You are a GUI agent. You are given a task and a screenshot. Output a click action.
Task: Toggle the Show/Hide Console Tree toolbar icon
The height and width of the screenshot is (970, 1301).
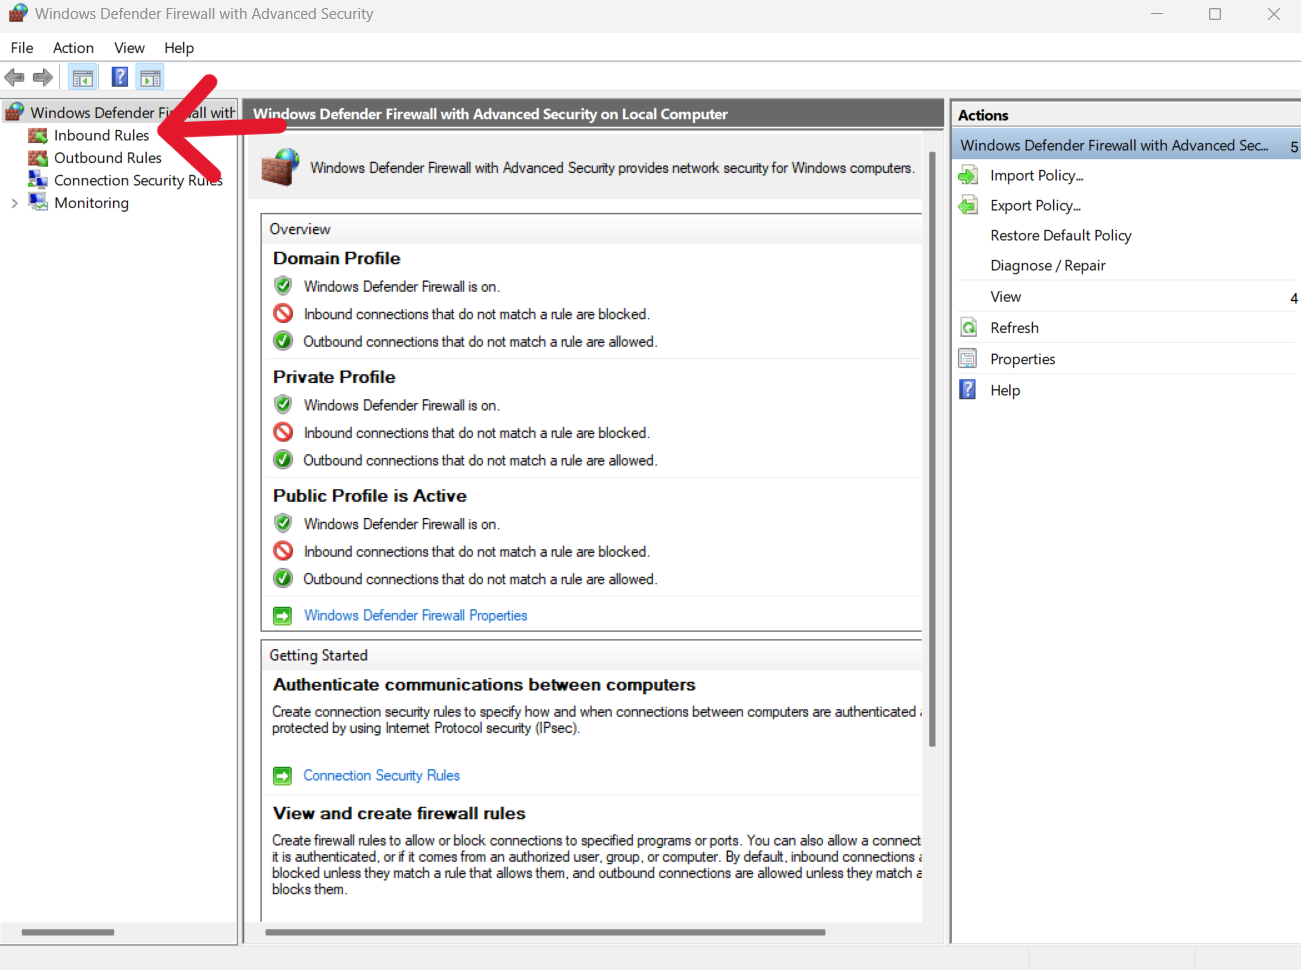[x=83, y=77]
